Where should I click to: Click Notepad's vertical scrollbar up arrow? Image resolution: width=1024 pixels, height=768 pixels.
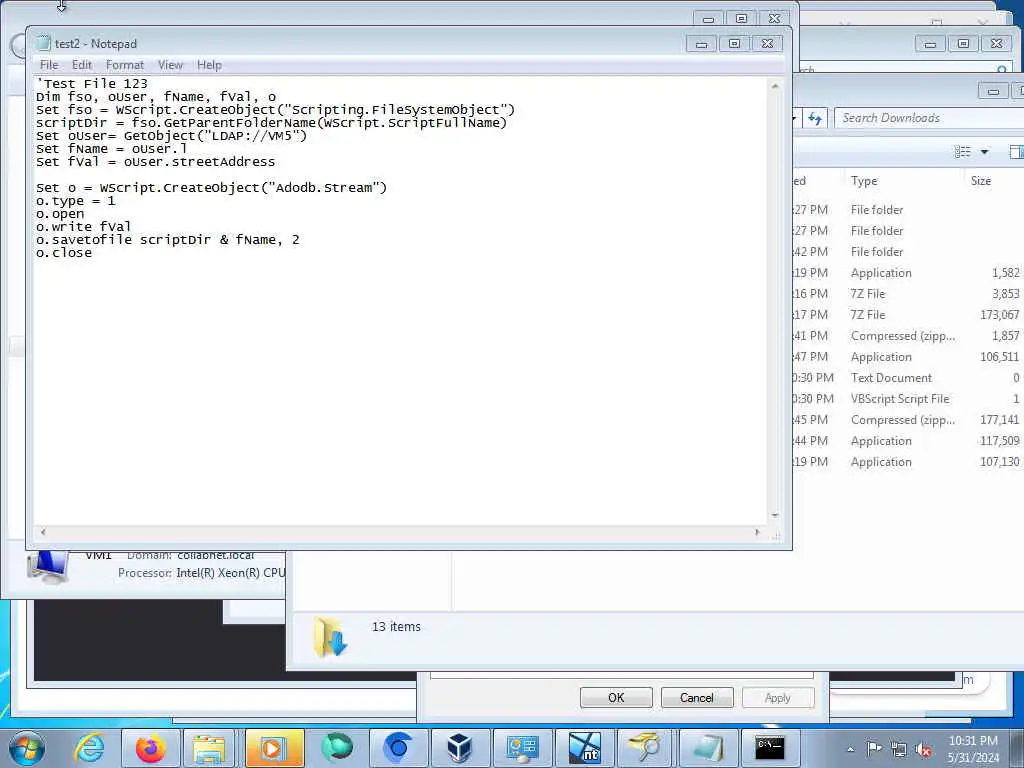[775, 86]
